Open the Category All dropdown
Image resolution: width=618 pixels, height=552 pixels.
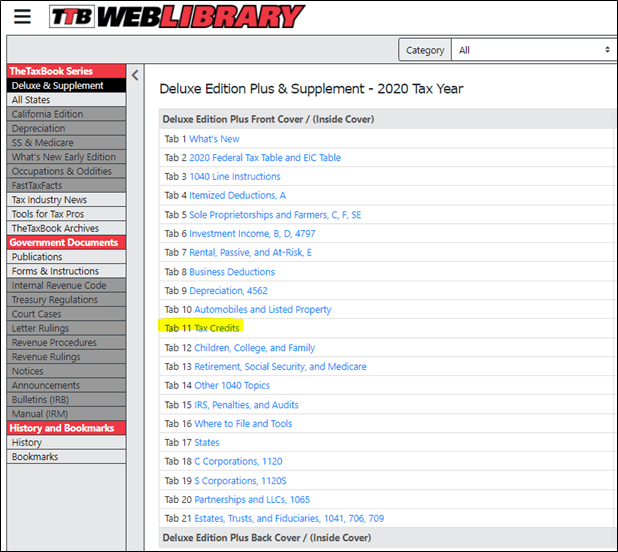coord(534,50)
